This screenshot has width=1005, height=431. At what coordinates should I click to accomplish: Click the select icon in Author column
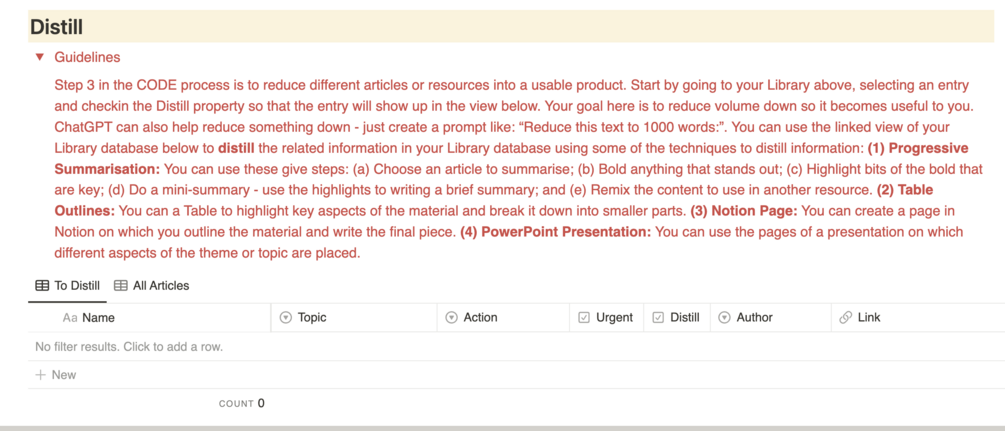coord(725,317)
